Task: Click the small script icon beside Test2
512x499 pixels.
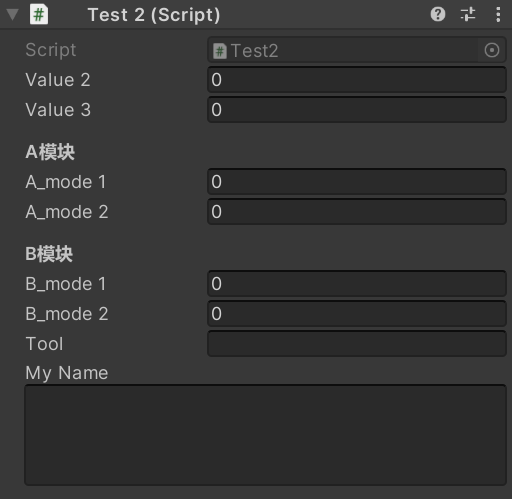Action: click(x=220, y=51)
